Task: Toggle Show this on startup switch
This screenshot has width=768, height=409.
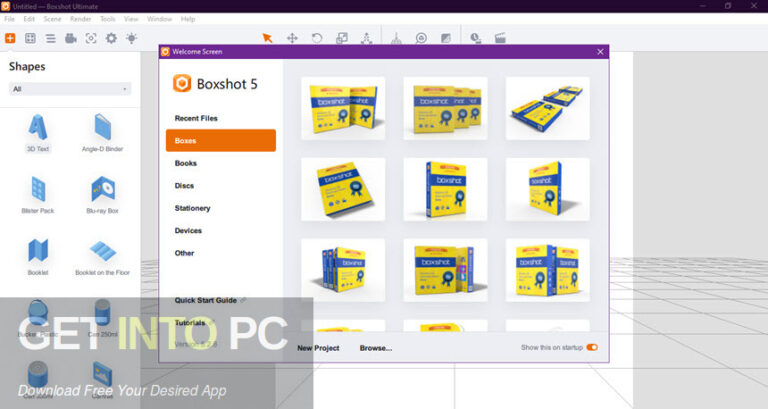Action: point(592,347)
